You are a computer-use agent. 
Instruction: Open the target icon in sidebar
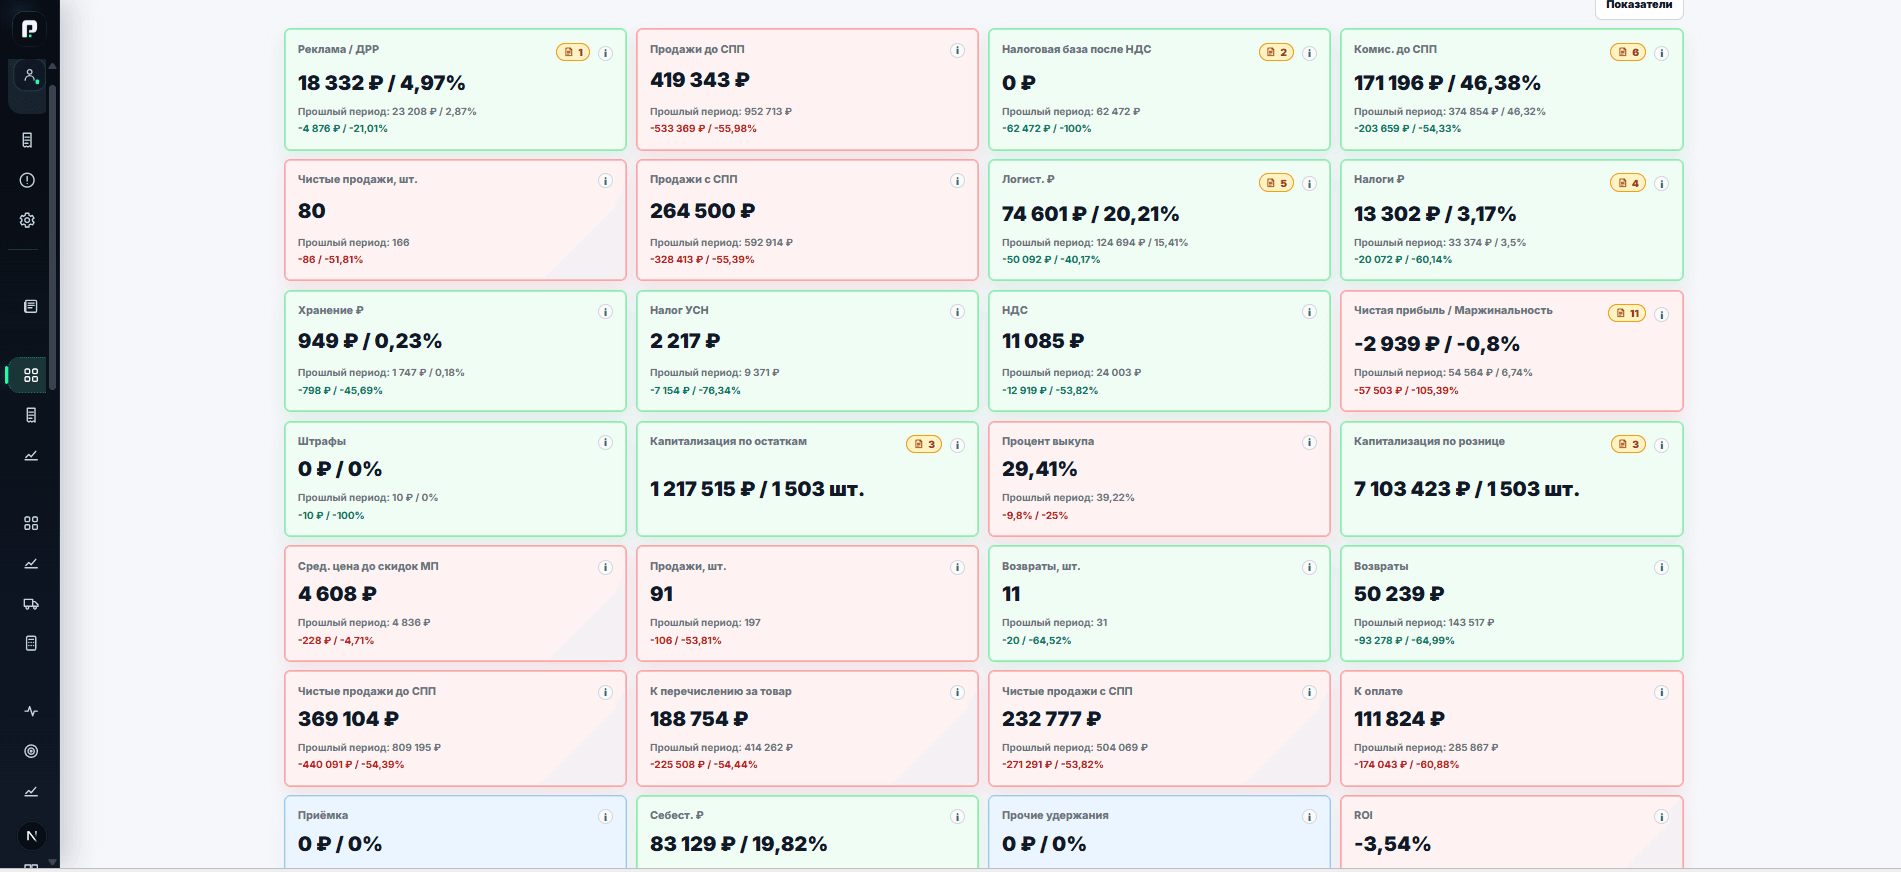[x=31, y=751]
